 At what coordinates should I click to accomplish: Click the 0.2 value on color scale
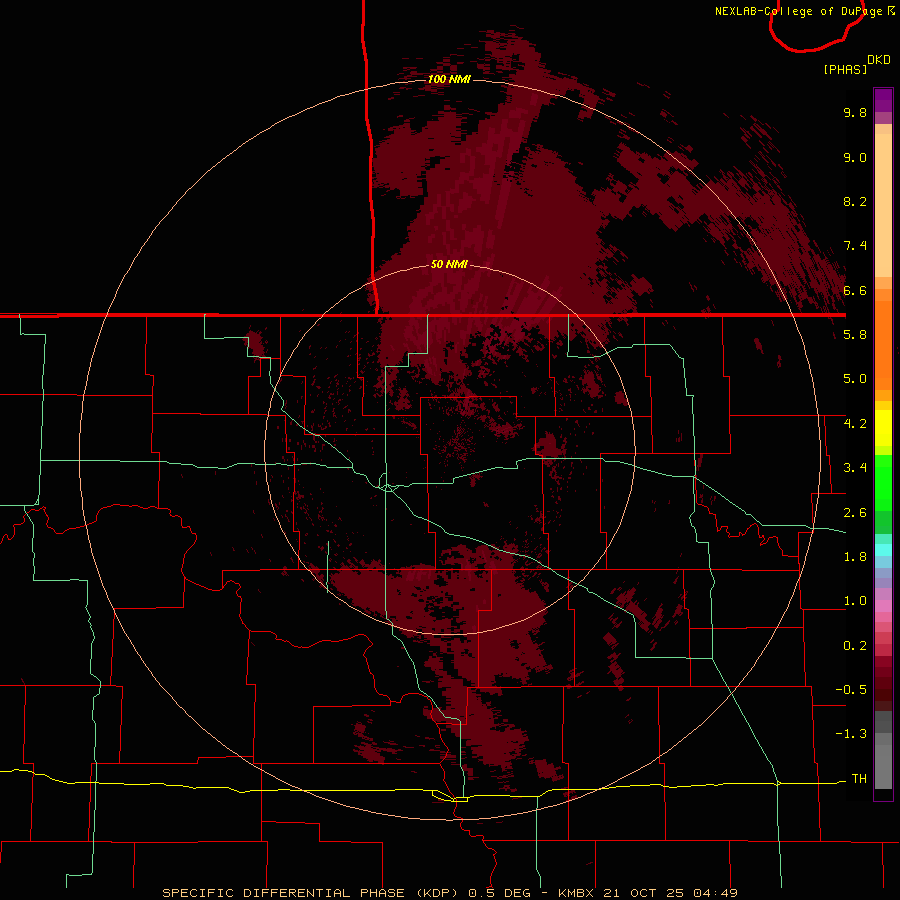click(855, 646)
